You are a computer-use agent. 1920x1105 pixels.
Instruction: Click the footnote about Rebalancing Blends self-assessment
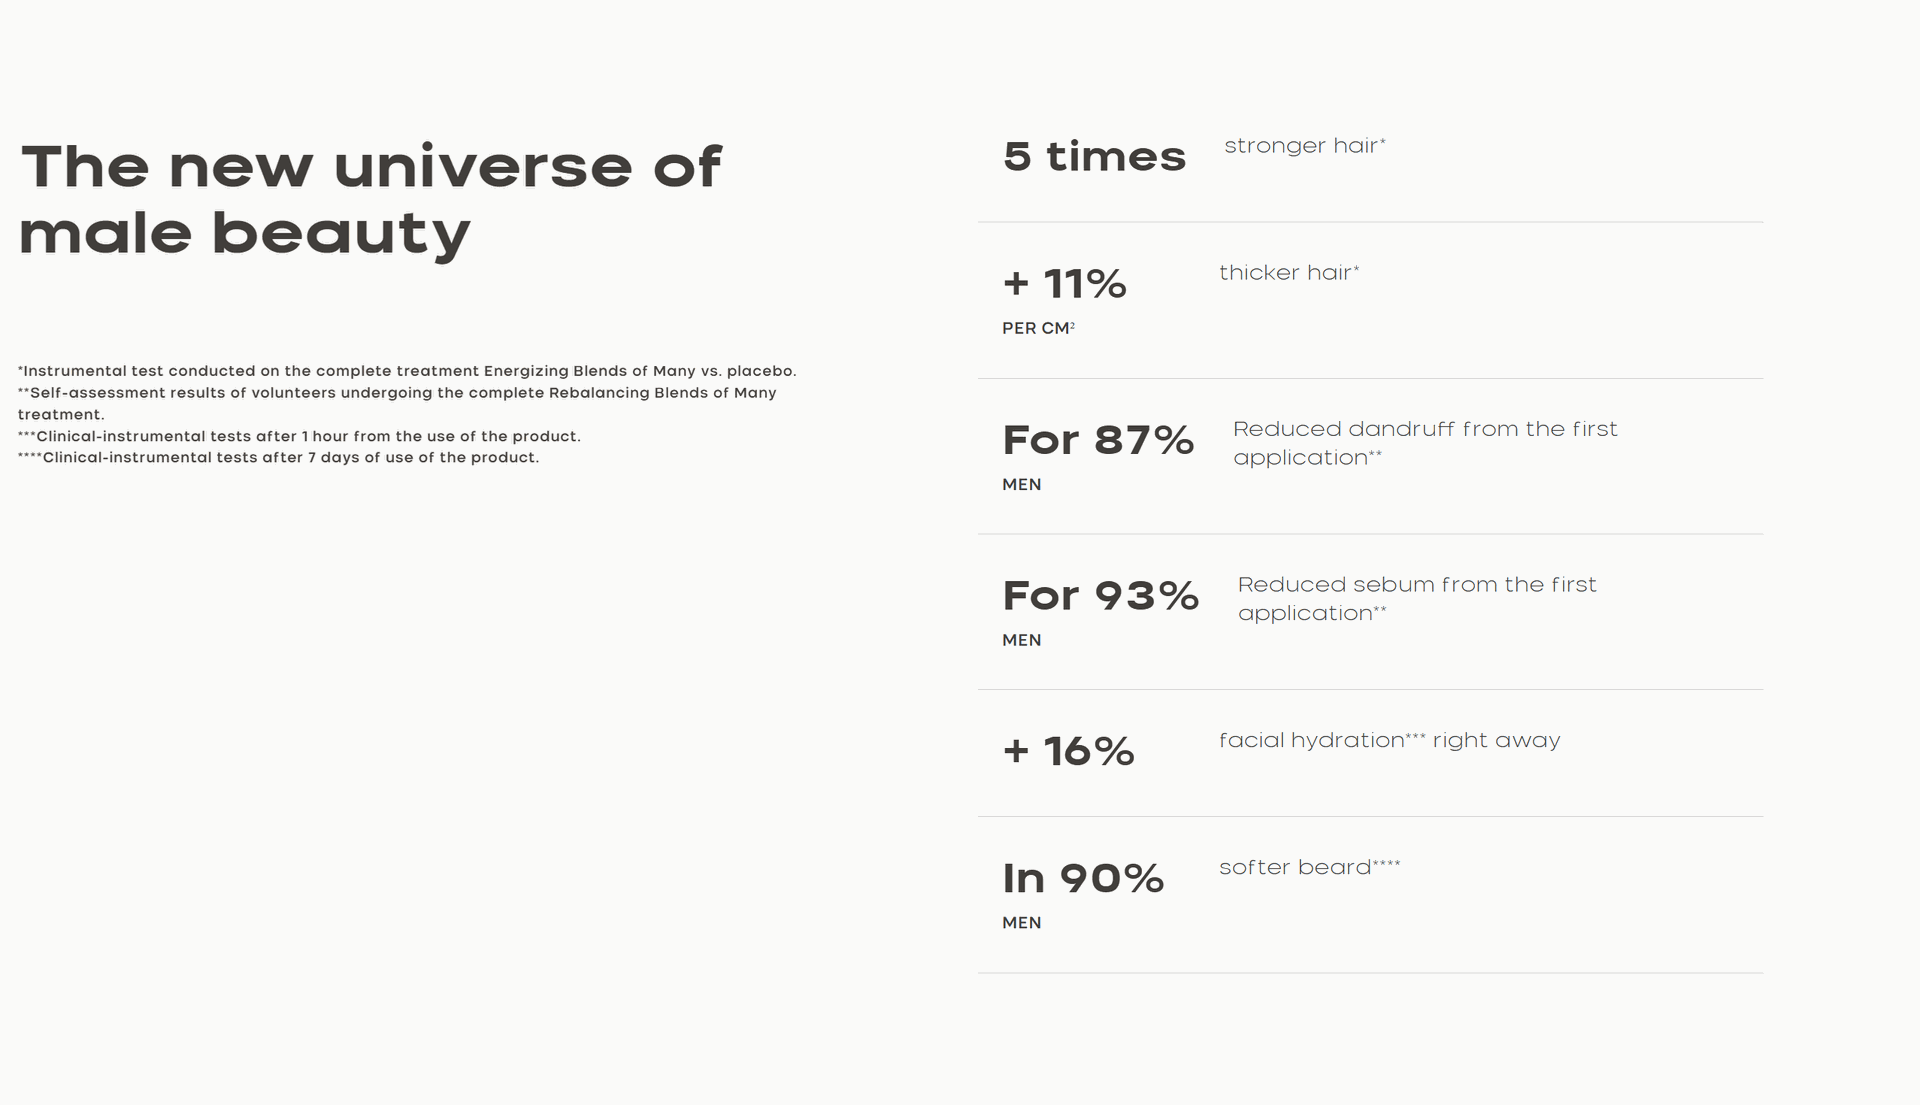[x=397, y=404]
